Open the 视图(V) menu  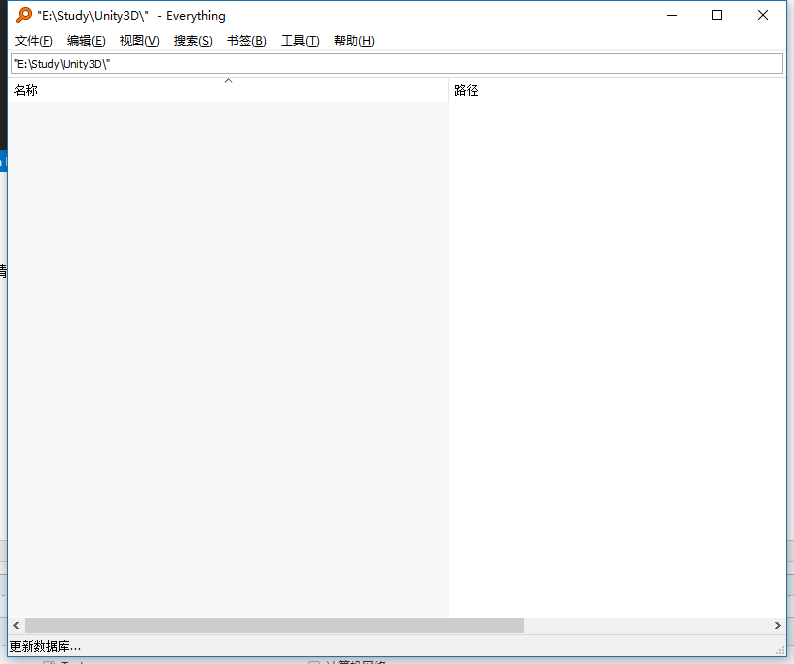click(139, 41)
